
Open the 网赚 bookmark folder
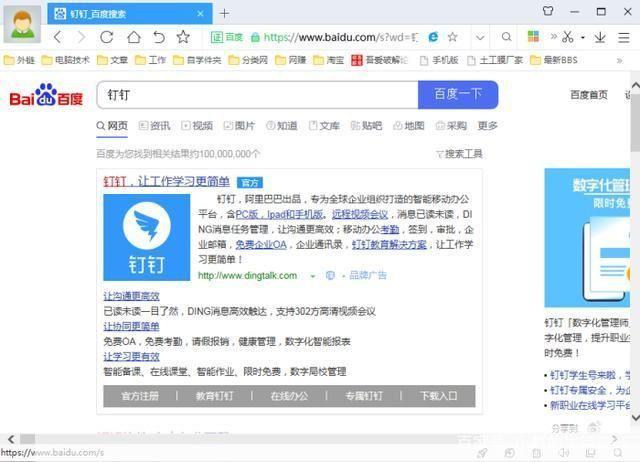click(x=291, y=60)
